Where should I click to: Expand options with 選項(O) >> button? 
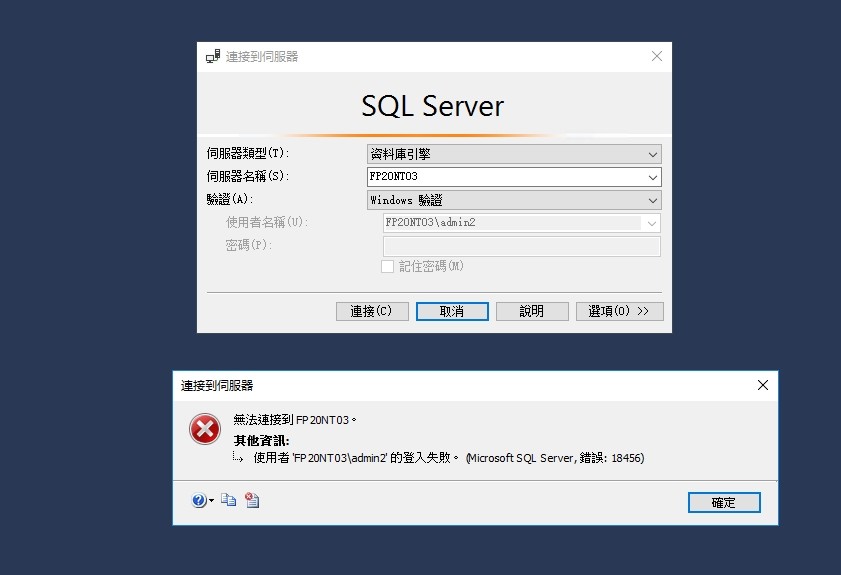tap(619, 311)
